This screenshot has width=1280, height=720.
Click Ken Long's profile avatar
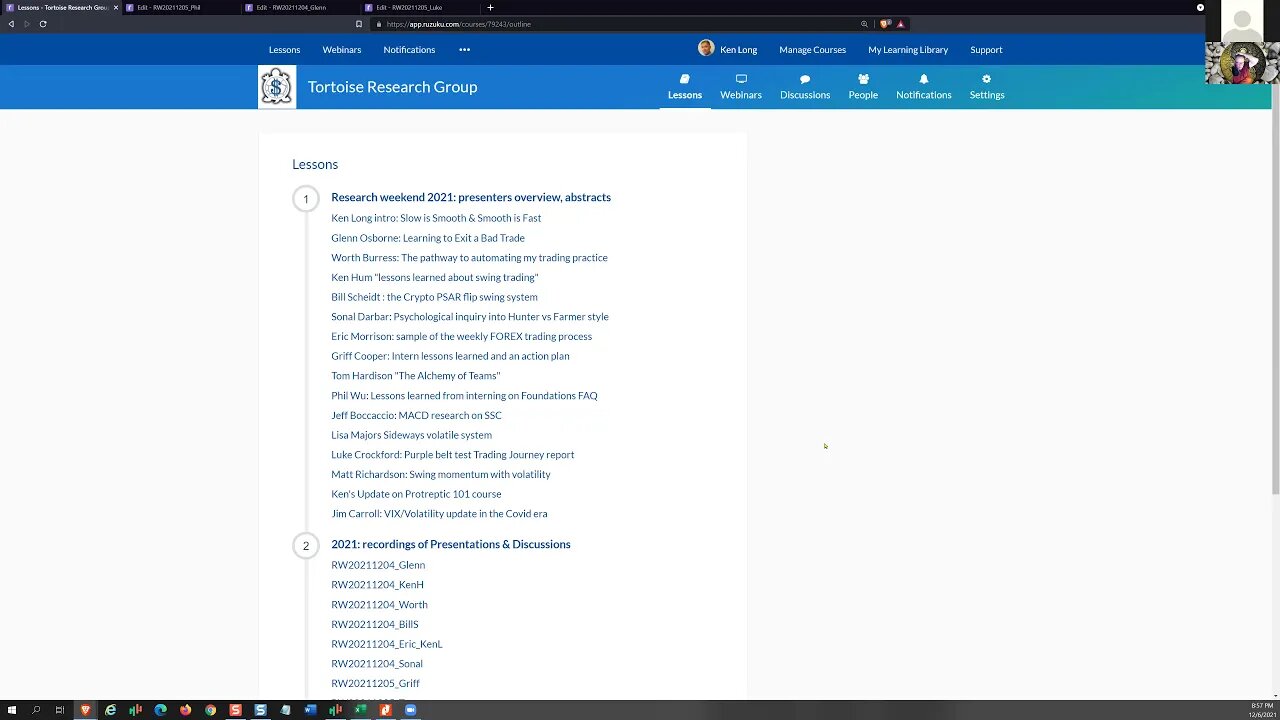(706, 48)
